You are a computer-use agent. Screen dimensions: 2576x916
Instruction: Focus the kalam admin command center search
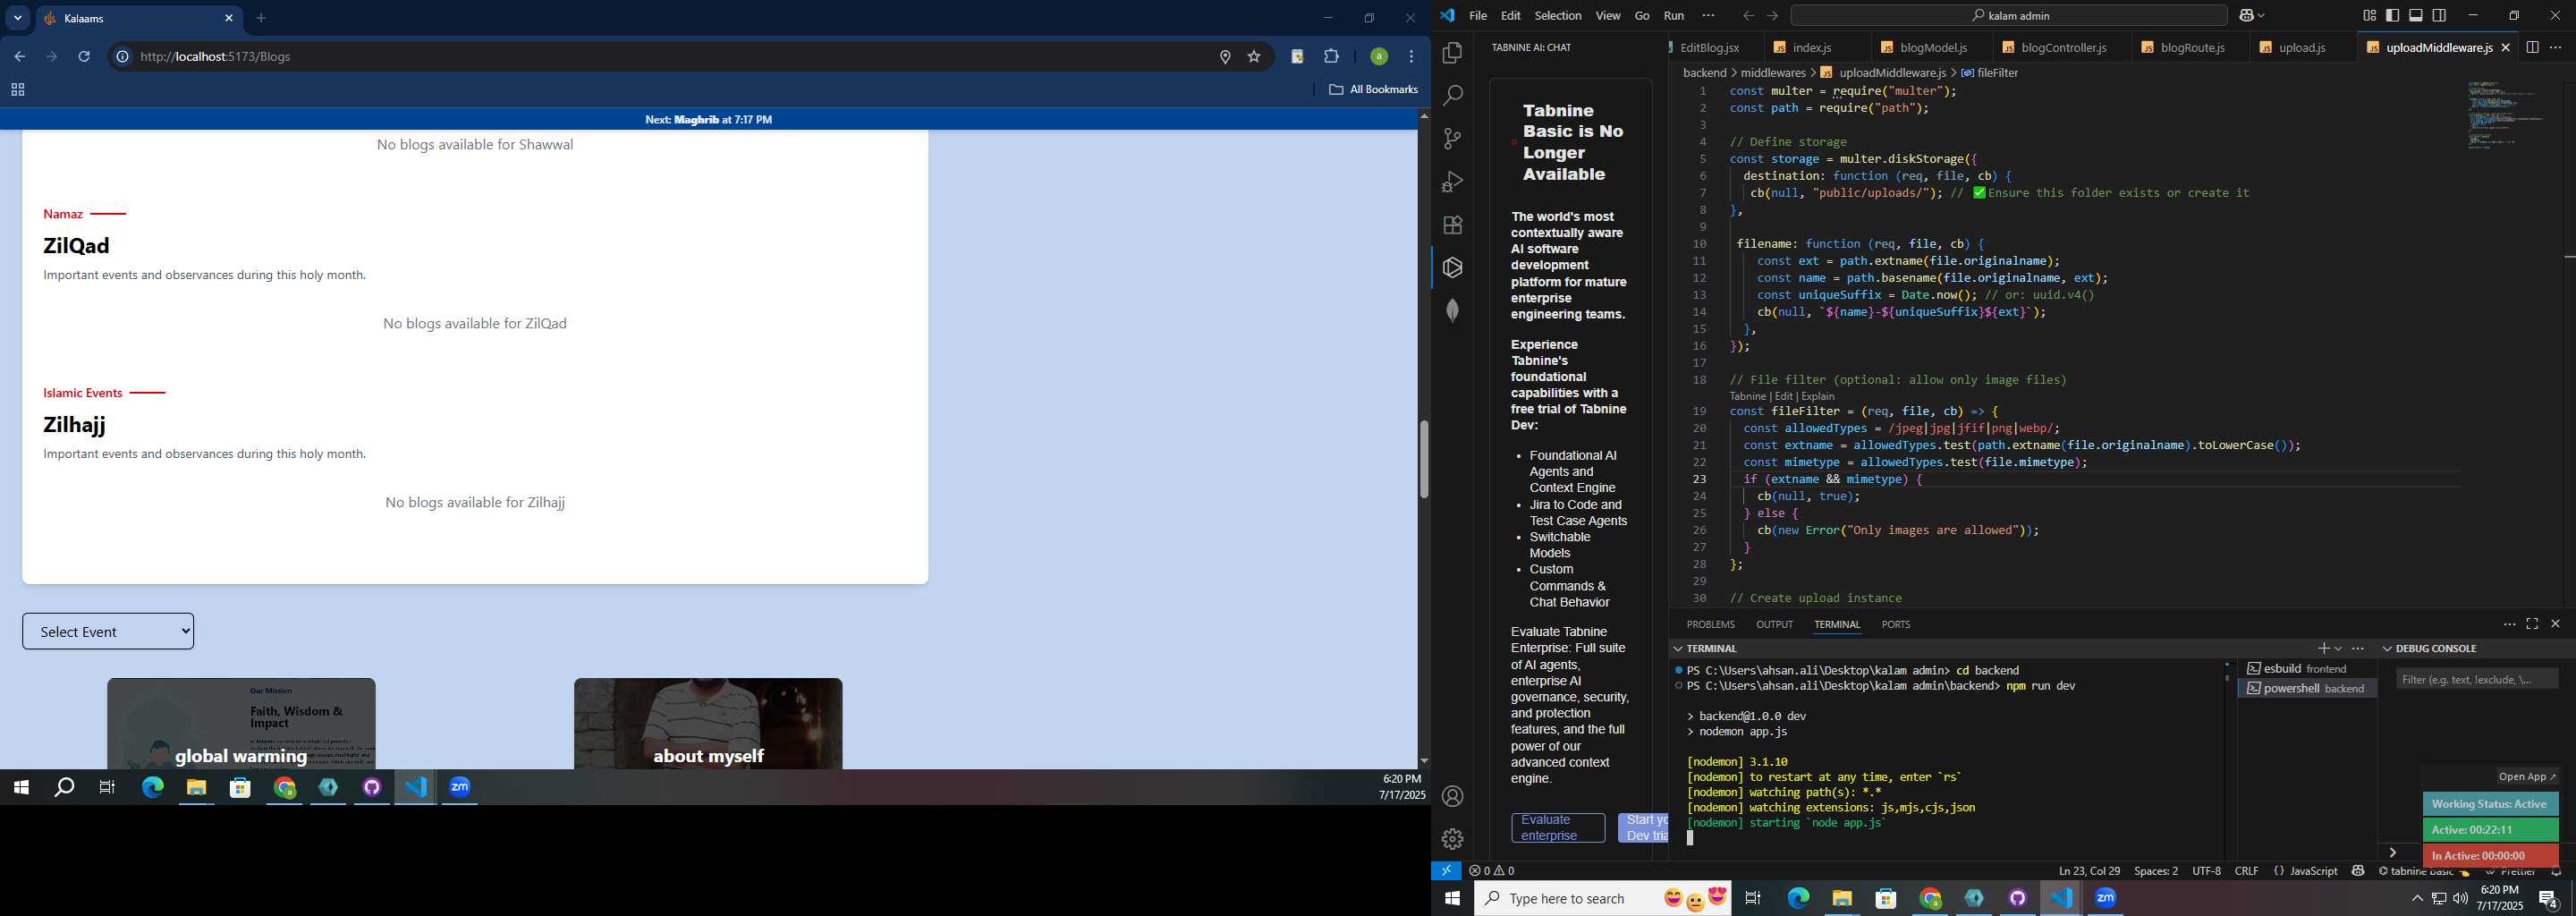tap(2008, 16)
